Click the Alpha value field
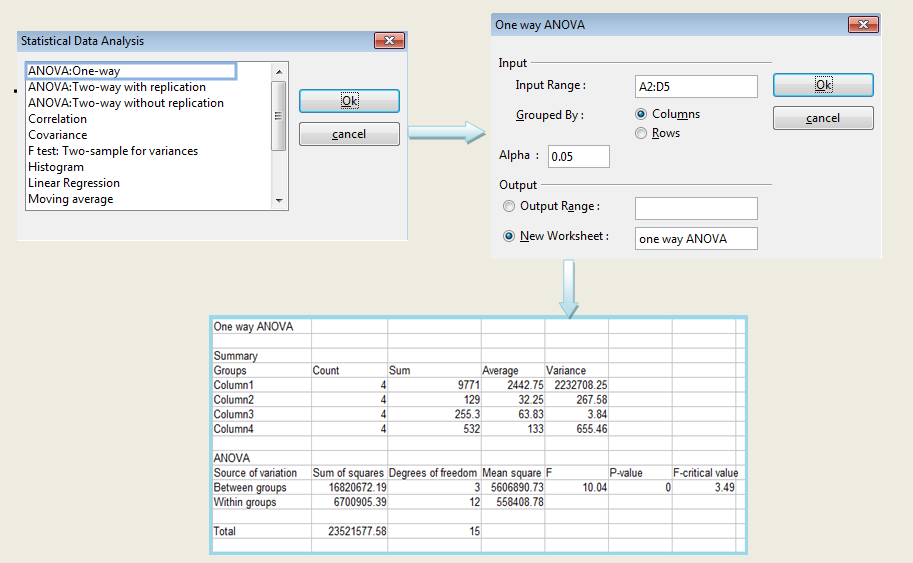Screen dimensions: 913x563 (579, 156)
